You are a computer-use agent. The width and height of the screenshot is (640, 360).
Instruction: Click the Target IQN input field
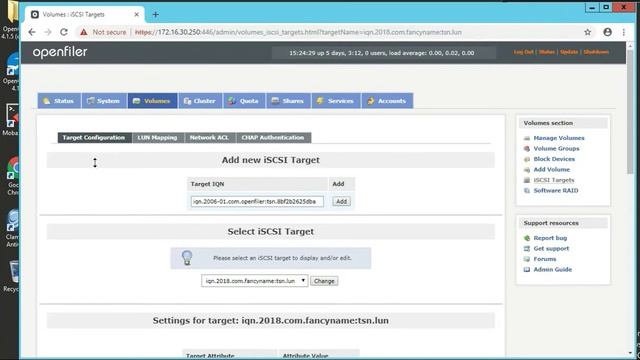point(257,201)
